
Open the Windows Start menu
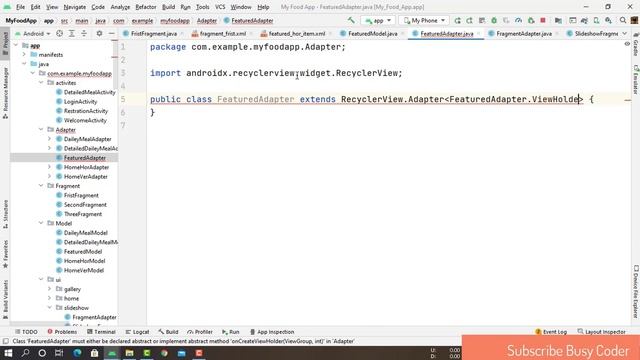coord(8,353)
